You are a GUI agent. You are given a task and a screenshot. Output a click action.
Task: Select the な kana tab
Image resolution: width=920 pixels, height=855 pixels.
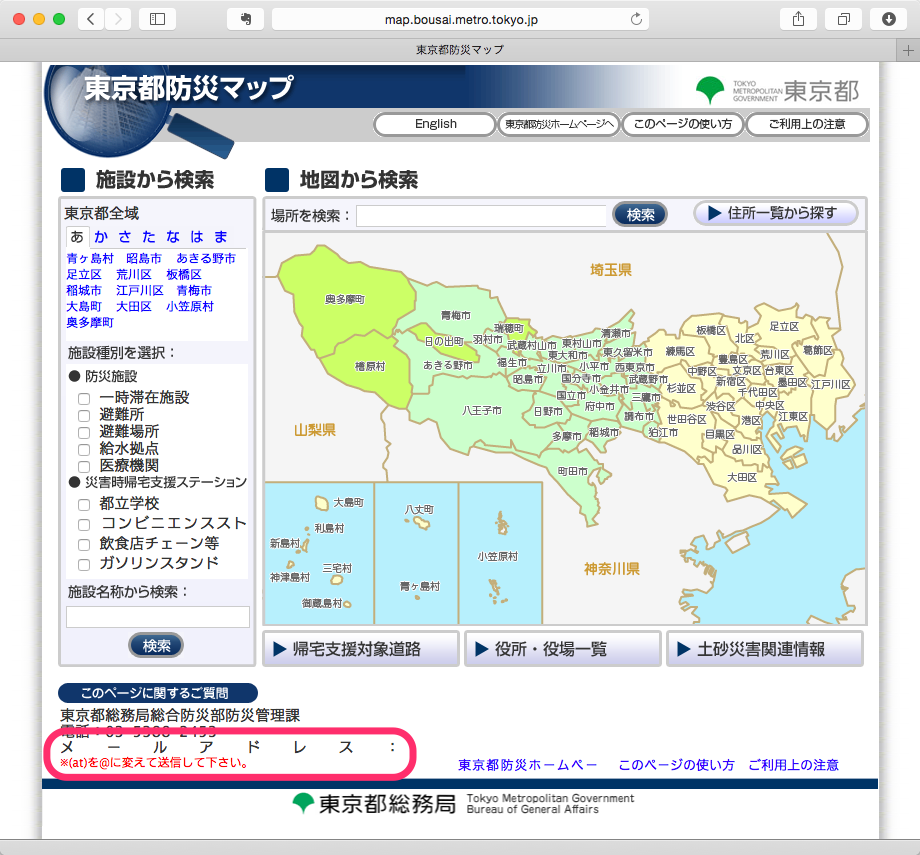tap(172, 236)
